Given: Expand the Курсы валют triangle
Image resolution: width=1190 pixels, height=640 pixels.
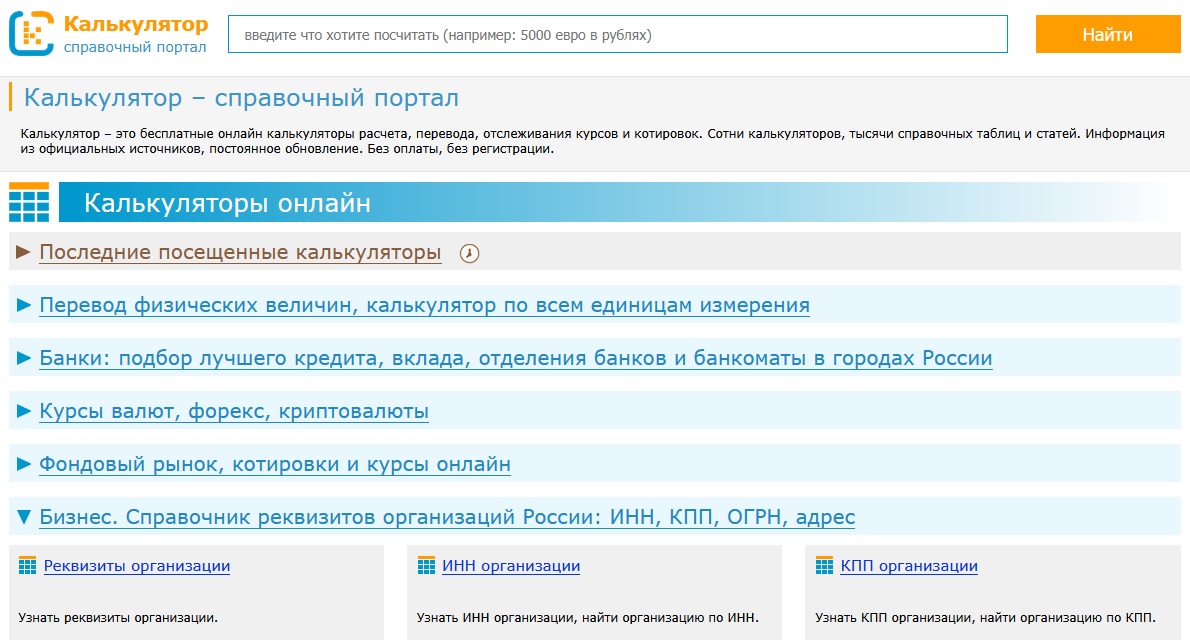Looking at the screenshot, I should pos(24,411).
